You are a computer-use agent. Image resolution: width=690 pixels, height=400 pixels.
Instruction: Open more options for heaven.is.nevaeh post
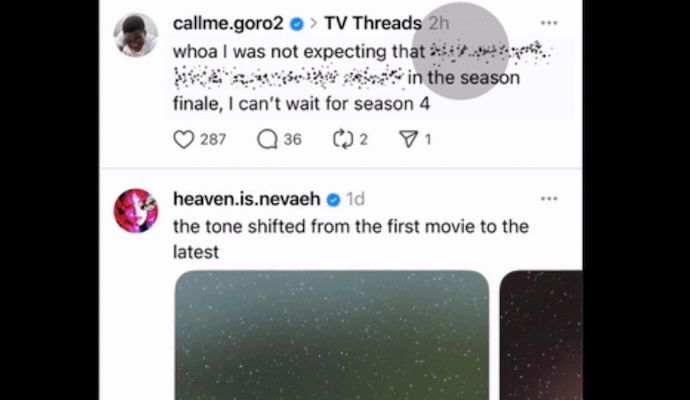[x=549, y=199]
